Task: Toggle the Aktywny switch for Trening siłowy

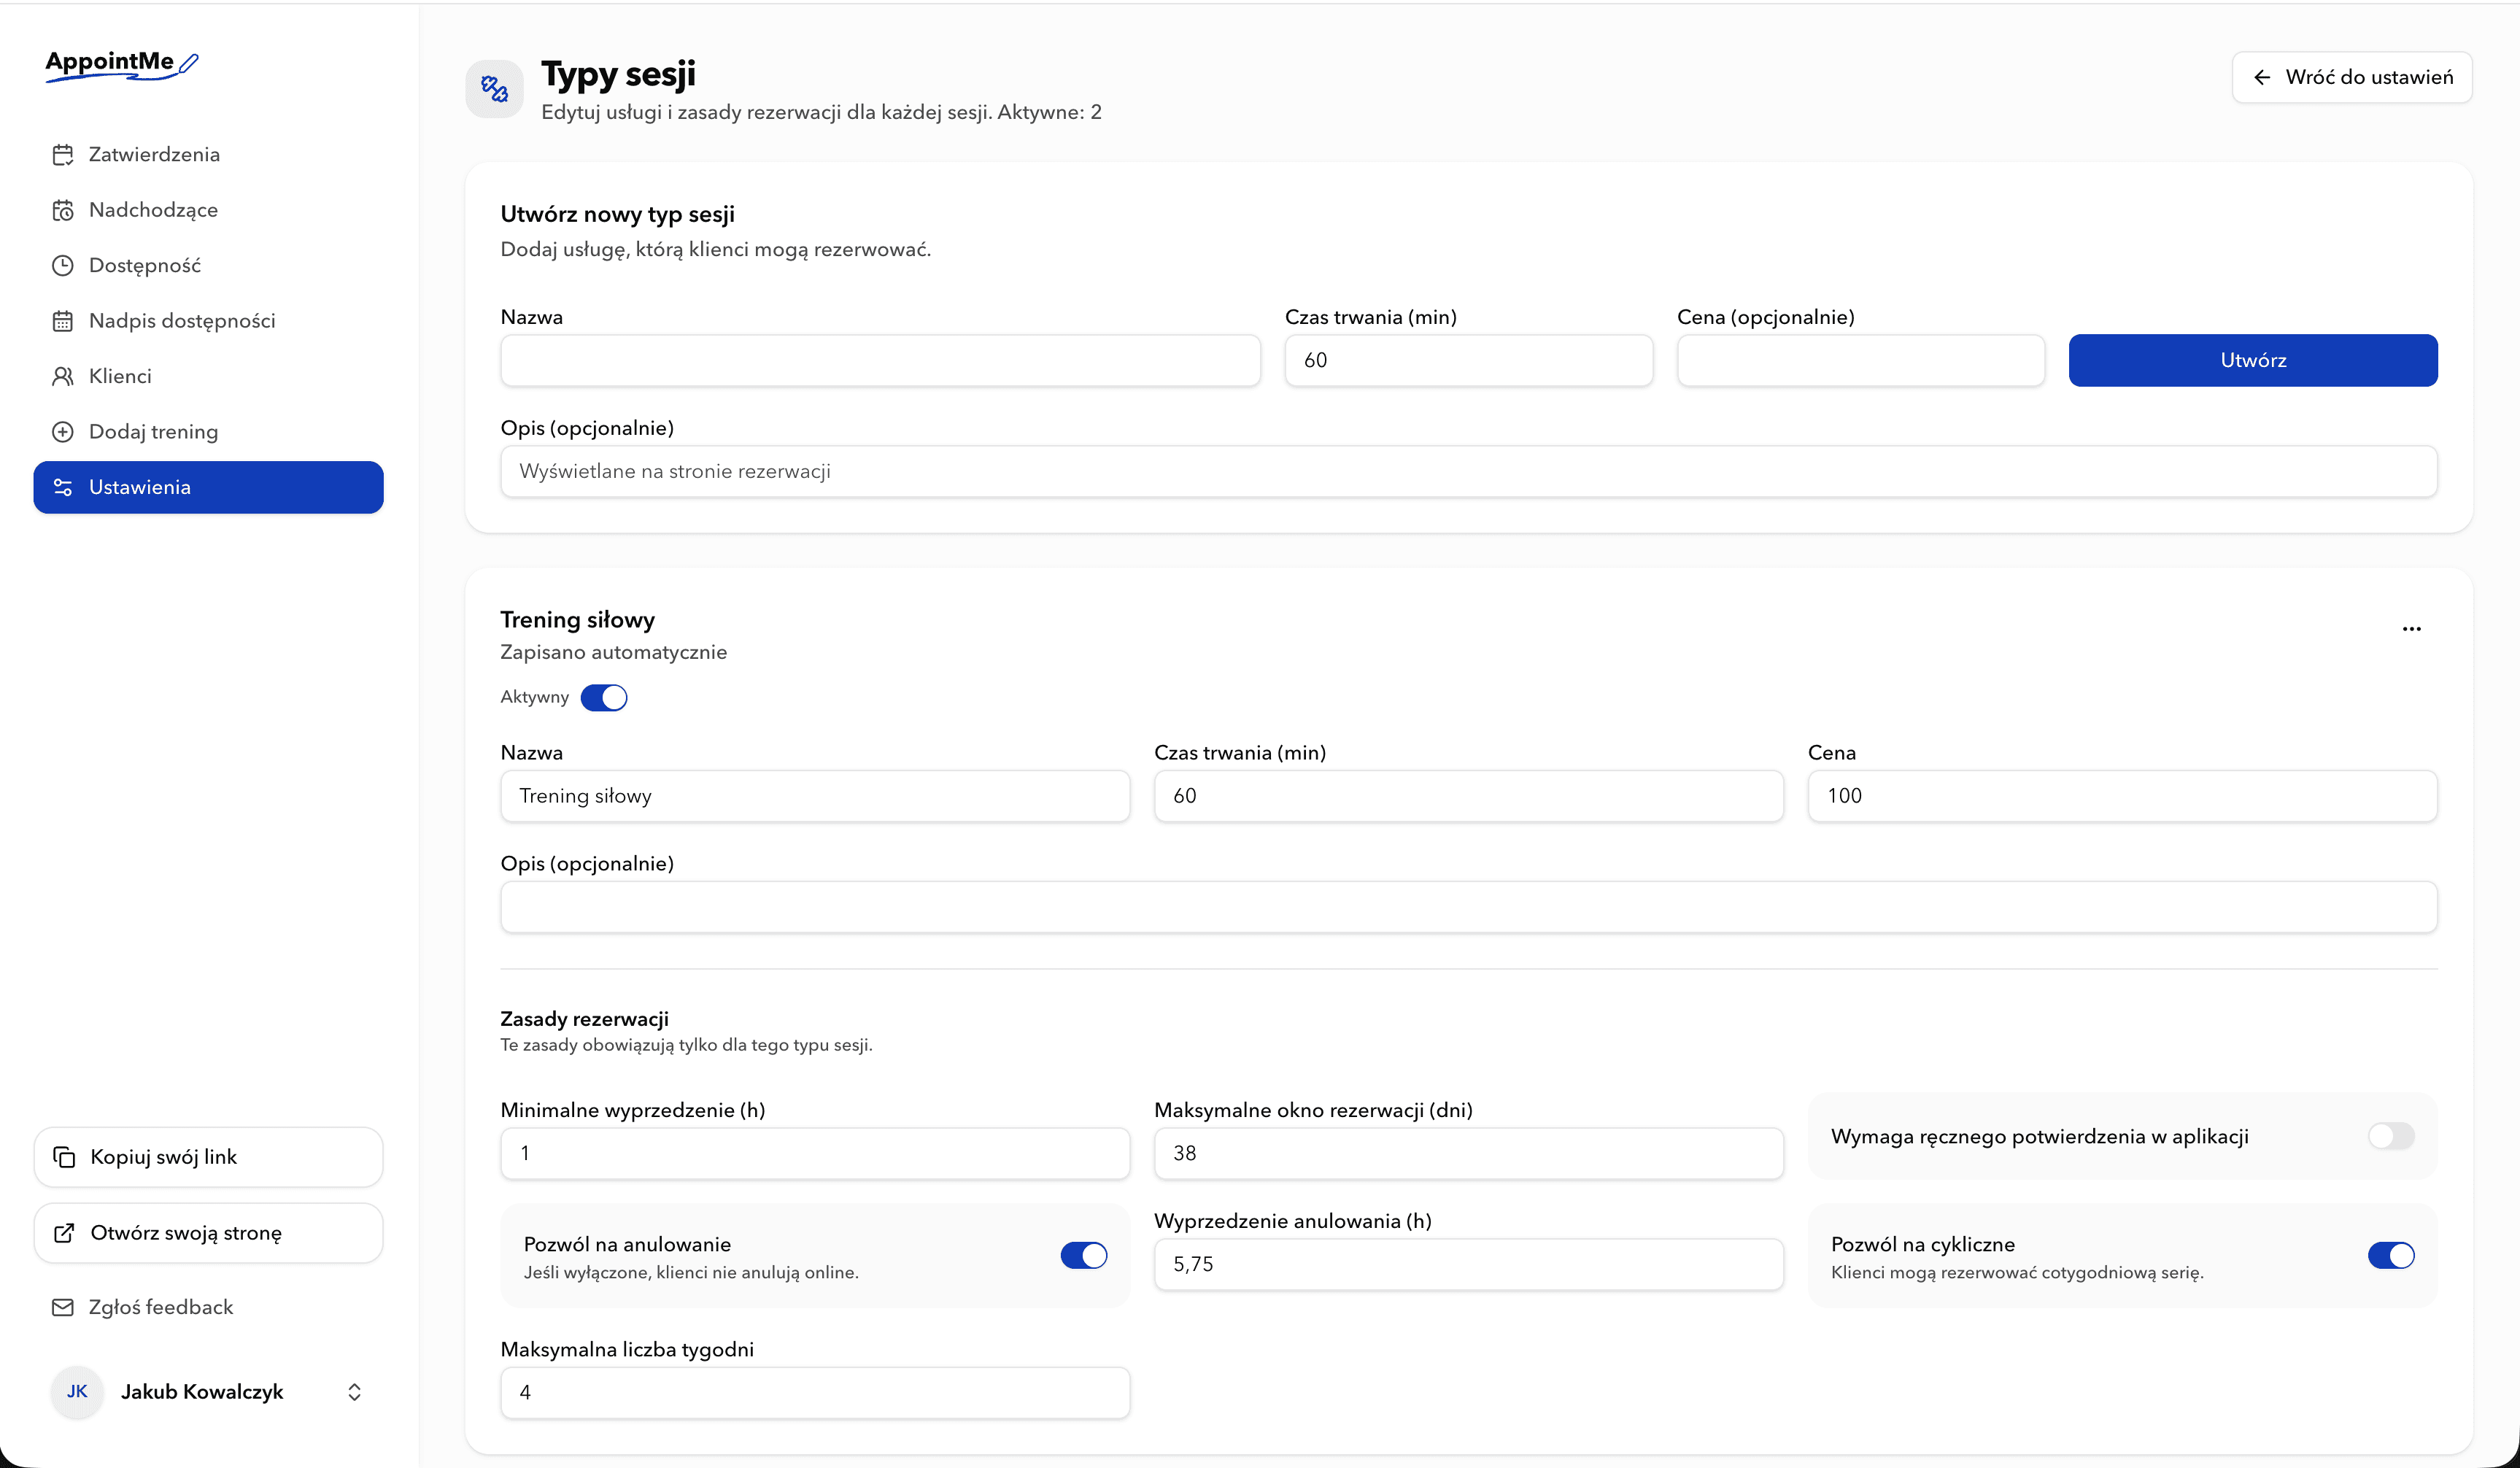Action: (x=604, y=697)
